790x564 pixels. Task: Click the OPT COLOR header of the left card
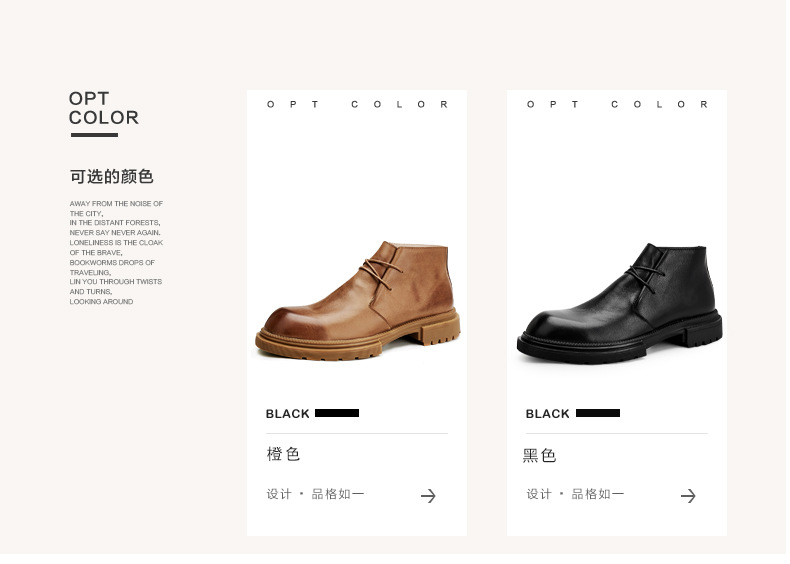[359, 105]
